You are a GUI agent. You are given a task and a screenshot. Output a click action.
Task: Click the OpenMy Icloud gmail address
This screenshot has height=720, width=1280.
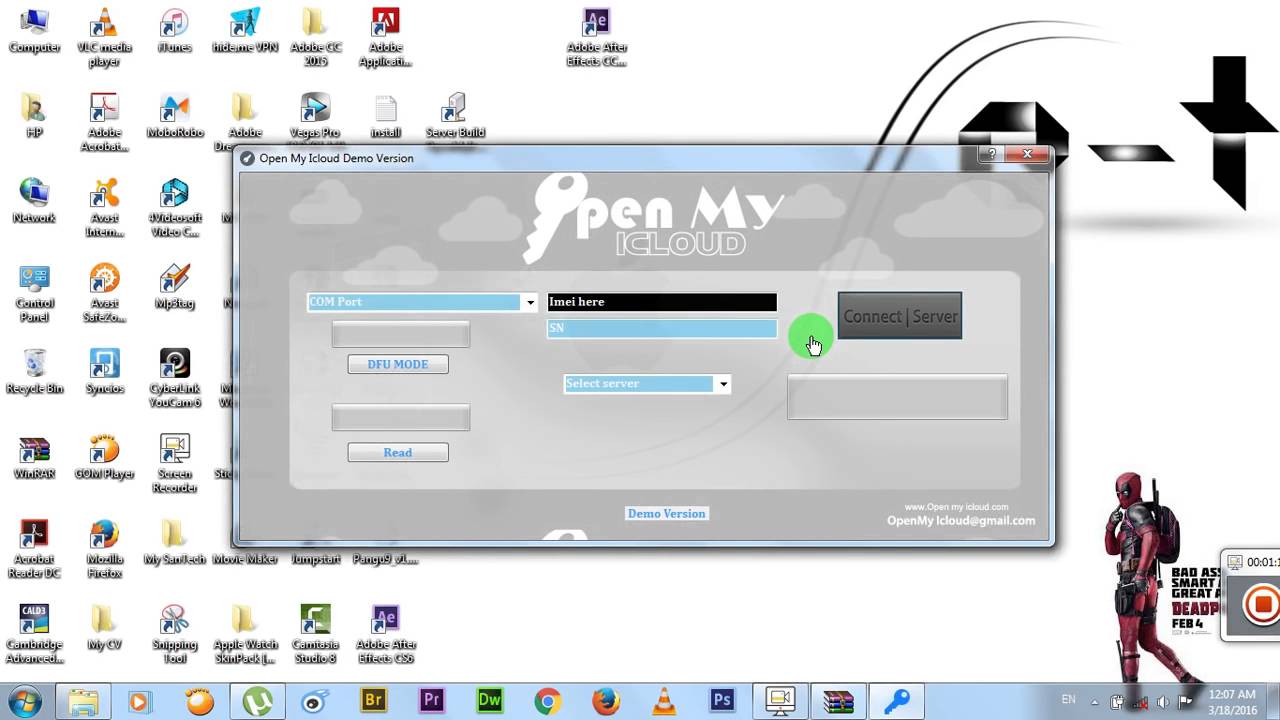pyautogui.click(x=961, y=520)
